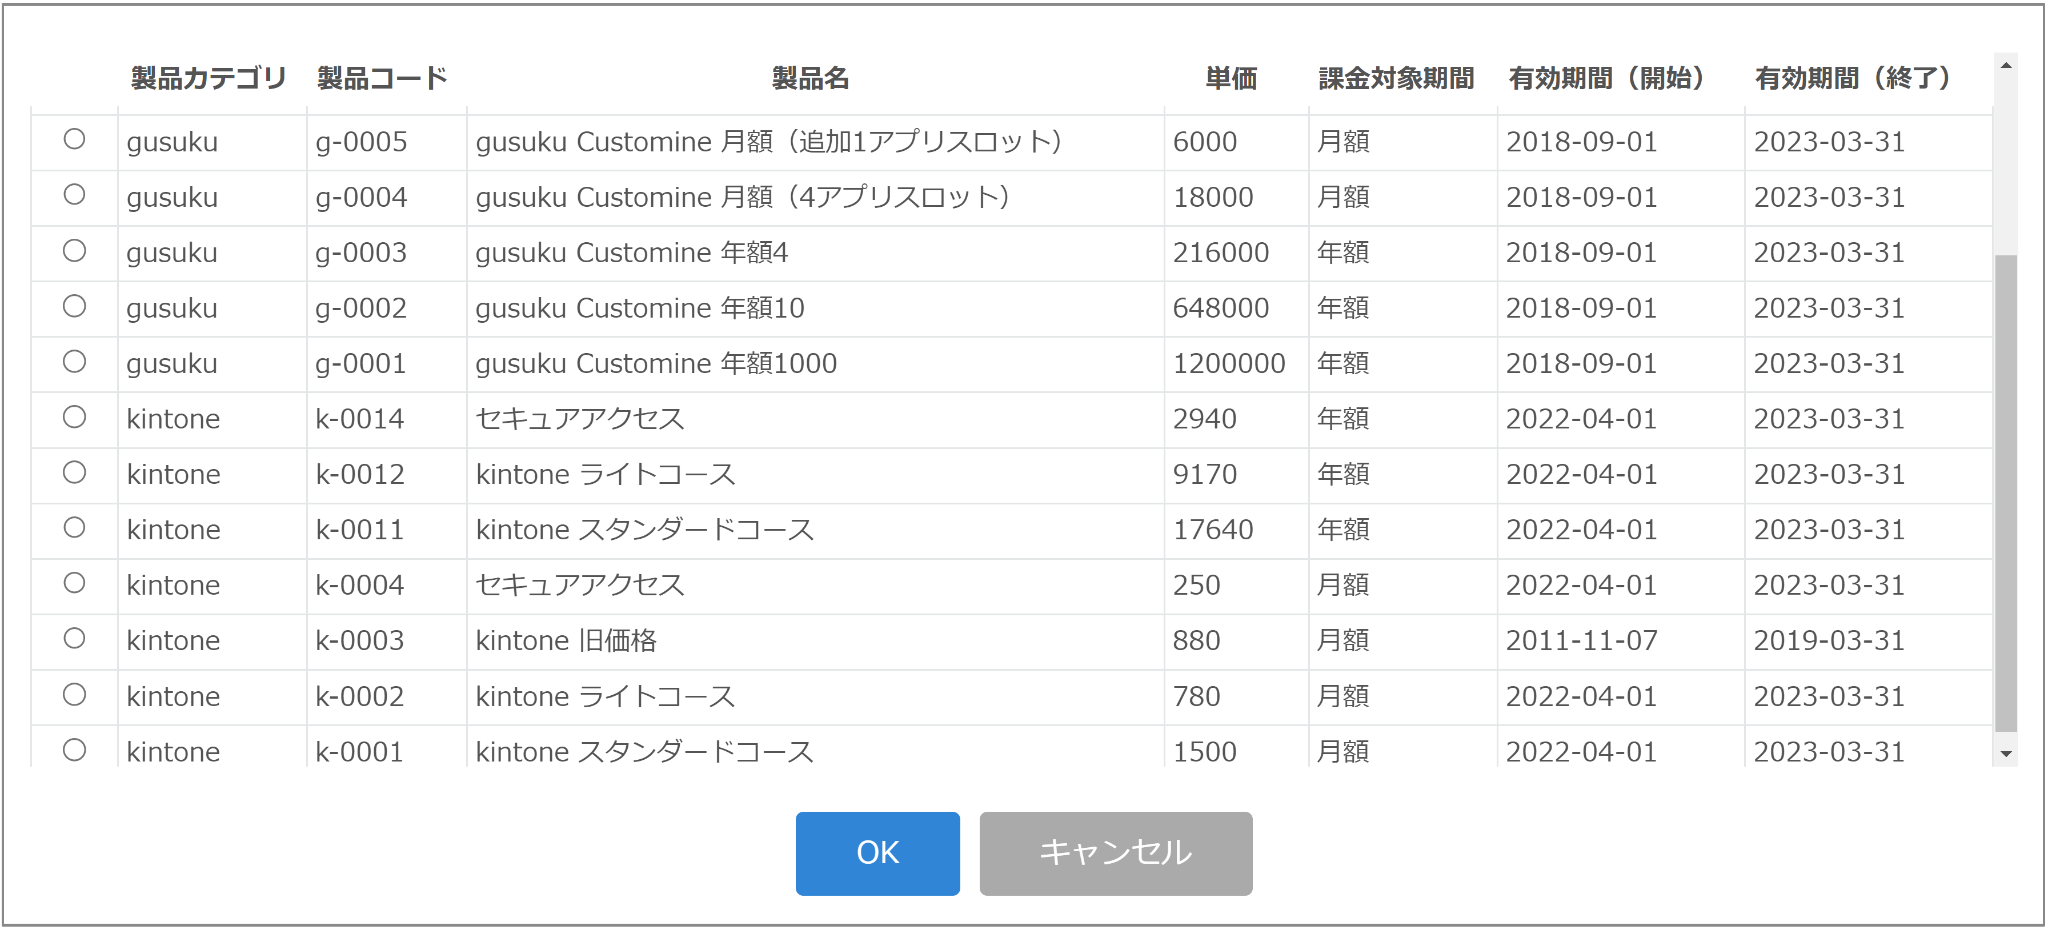This screenshot has width=2048, height=928.
Task: Select radio for k-0004 セキュアアクセス monthly
Action: (x=74, y=583)
